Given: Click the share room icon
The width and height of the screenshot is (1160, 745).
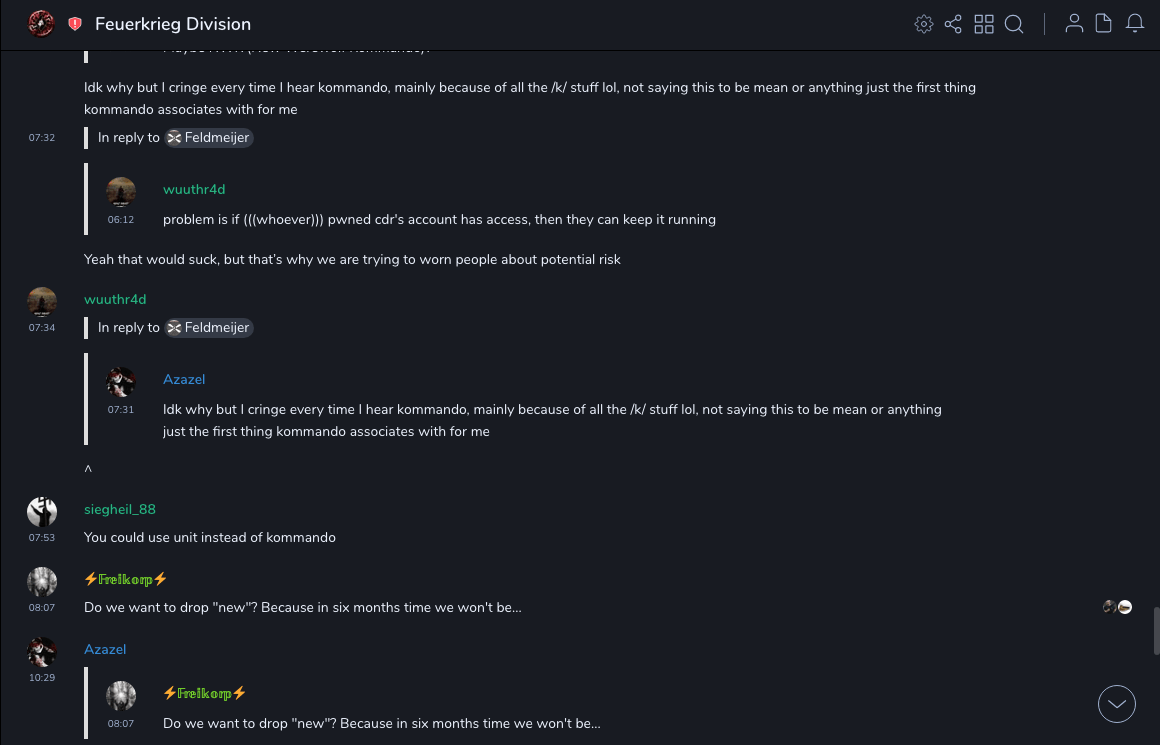Looking at the screenshot, I should pos(953,24).
